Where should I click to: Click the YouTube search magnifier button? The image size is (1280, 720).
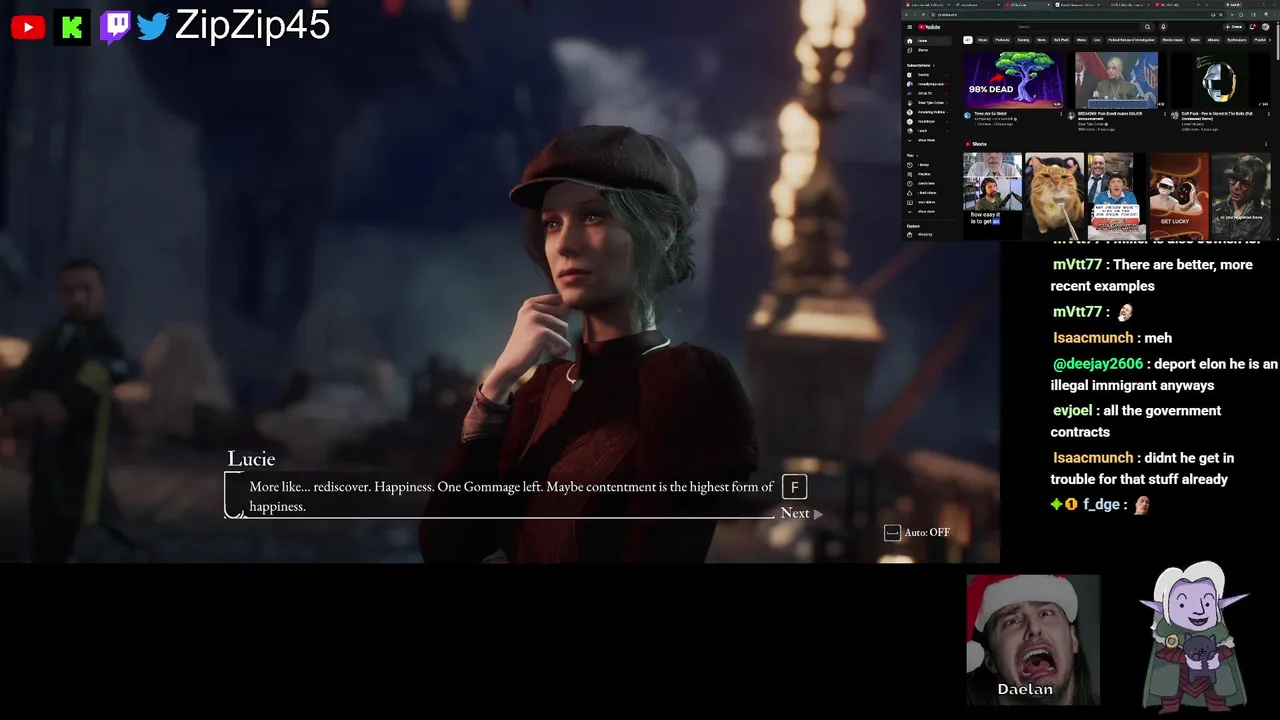click(1148, 27)
